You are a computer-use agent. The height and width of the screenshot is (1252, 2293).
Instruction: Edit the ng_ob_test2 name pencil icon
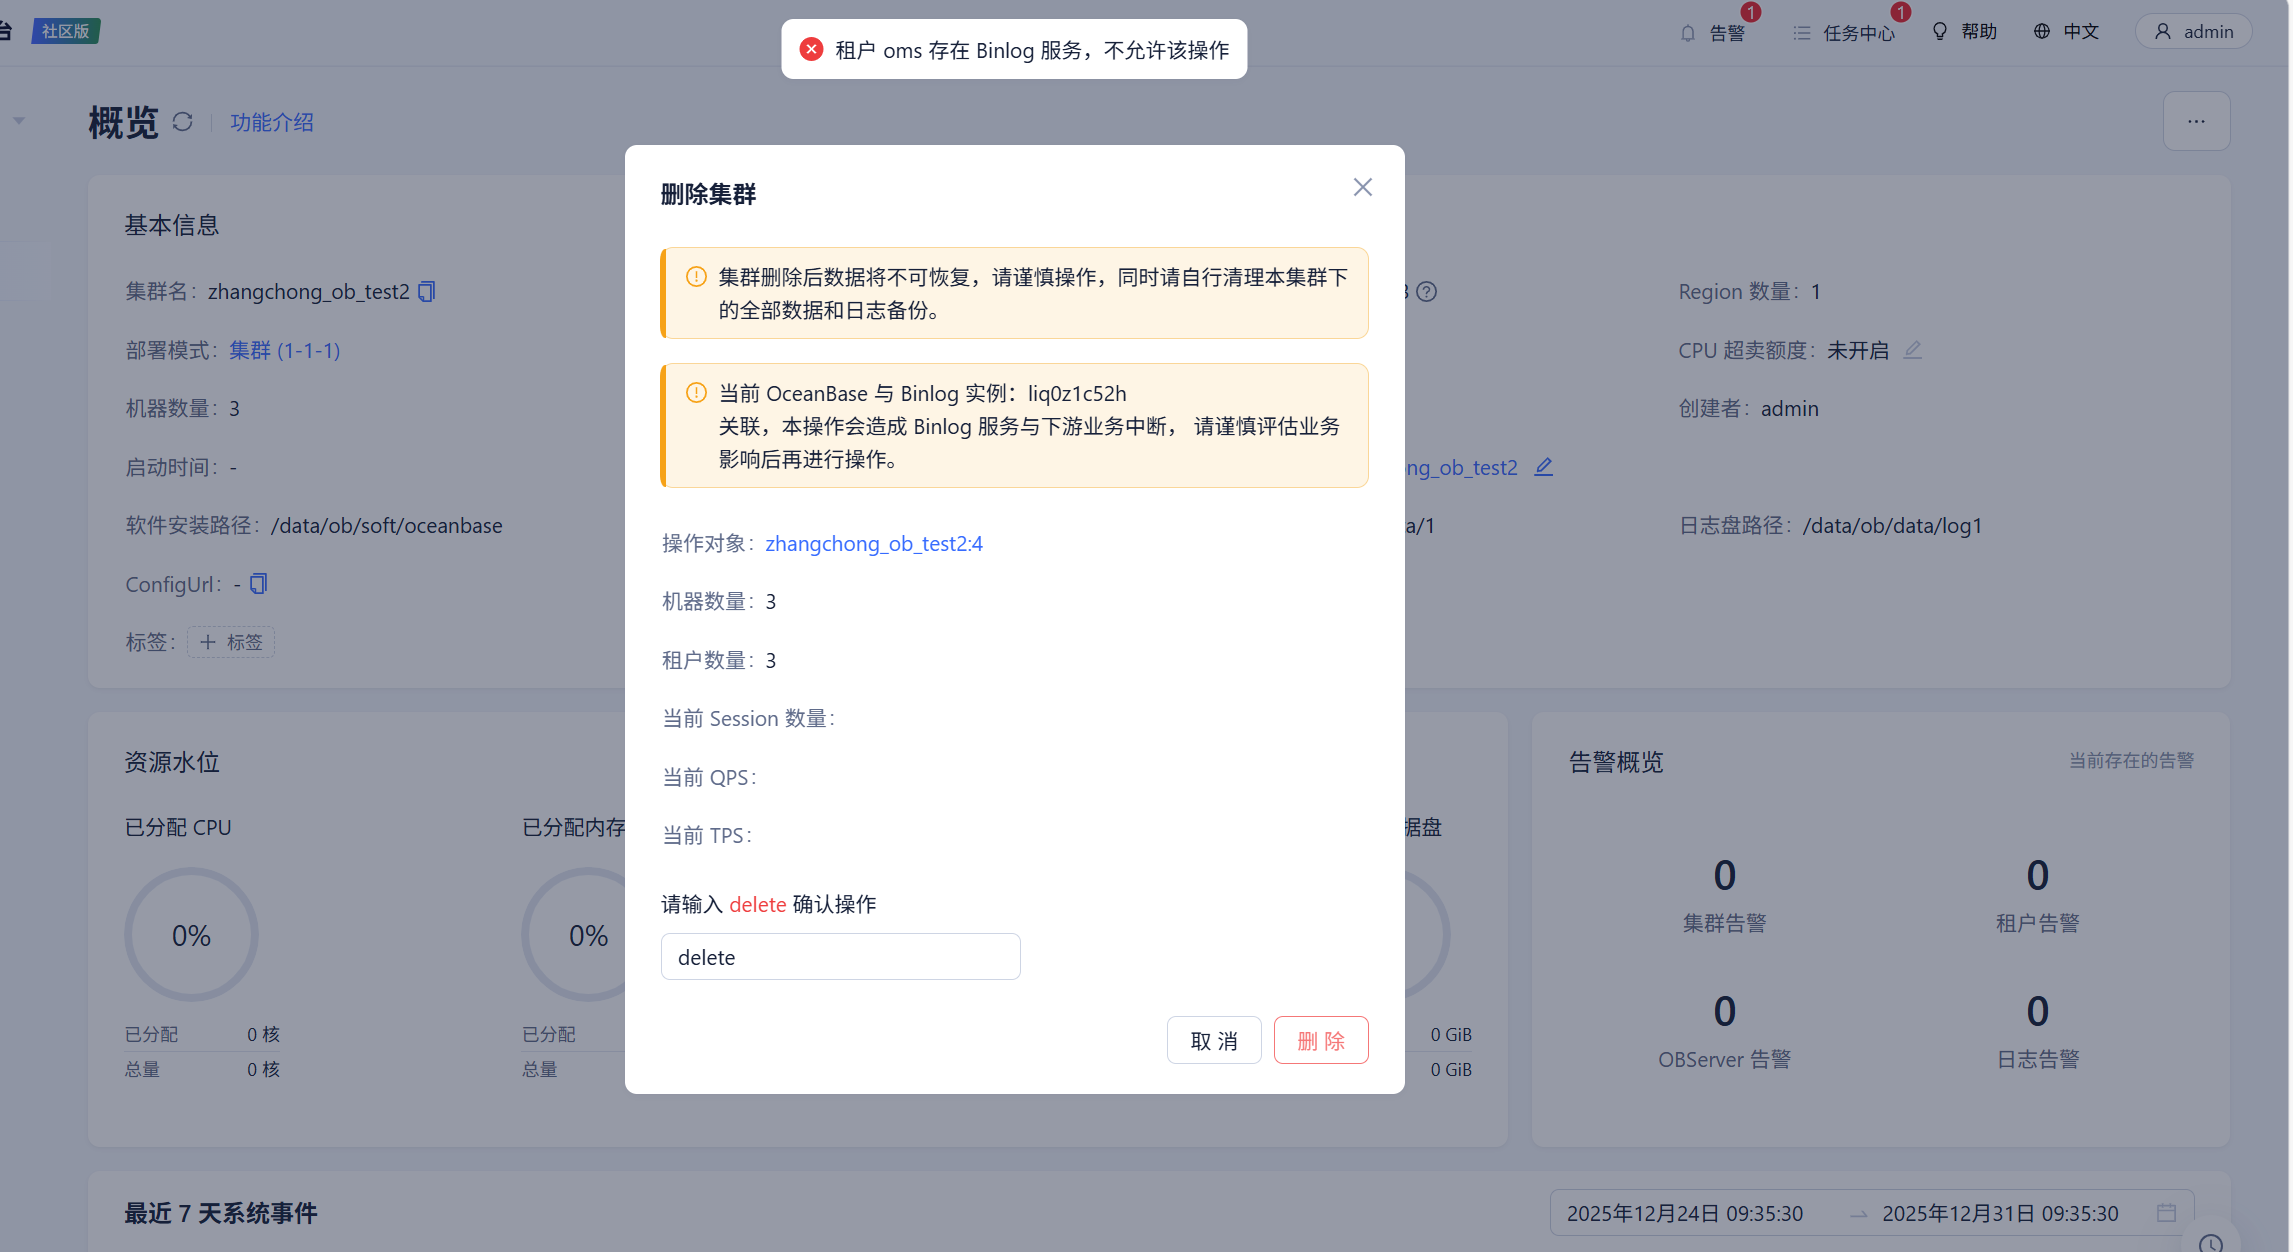[x=1544, y=467]
